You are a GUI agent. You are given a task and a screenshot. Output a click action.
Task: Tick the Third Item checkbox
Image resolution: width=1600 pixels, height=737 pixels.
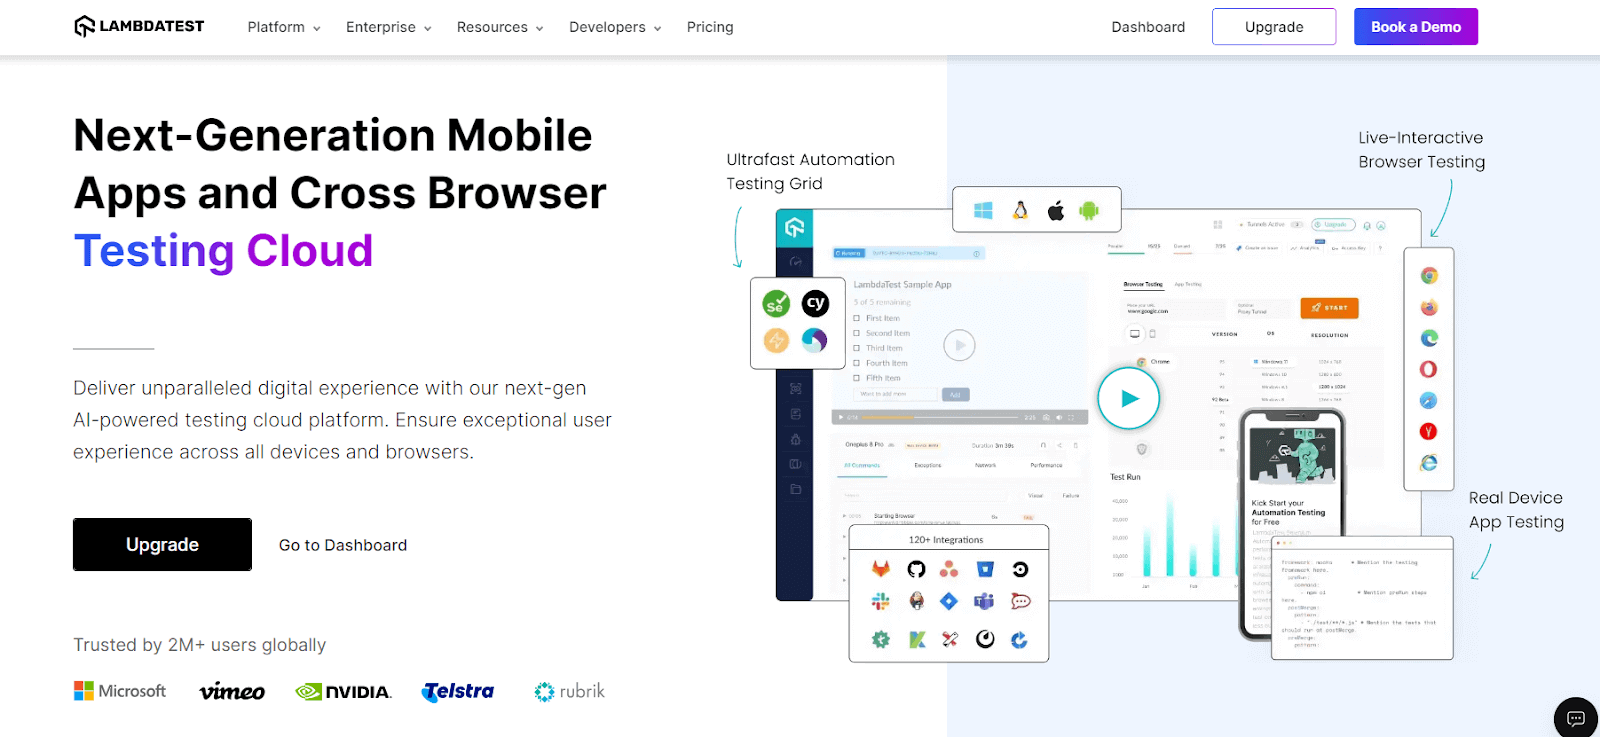click(857, 348)
